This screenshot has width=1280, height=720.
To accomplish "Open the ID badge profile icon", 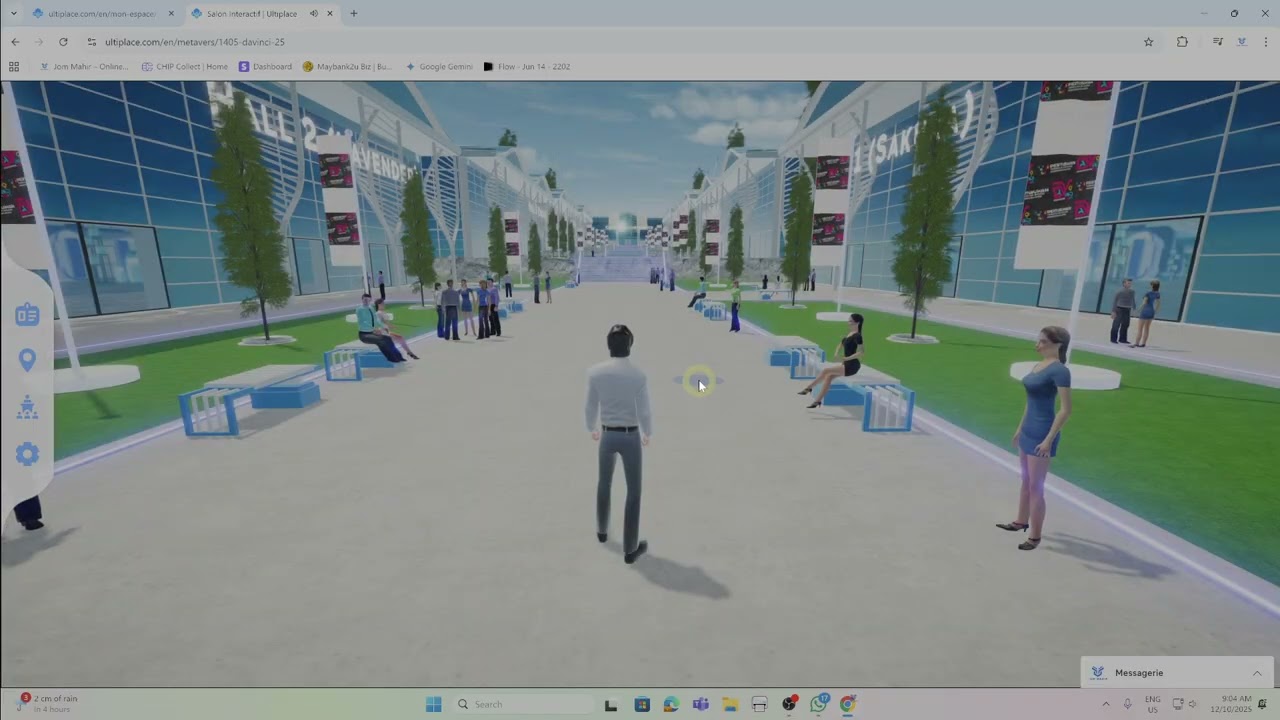I will (27, 316).
